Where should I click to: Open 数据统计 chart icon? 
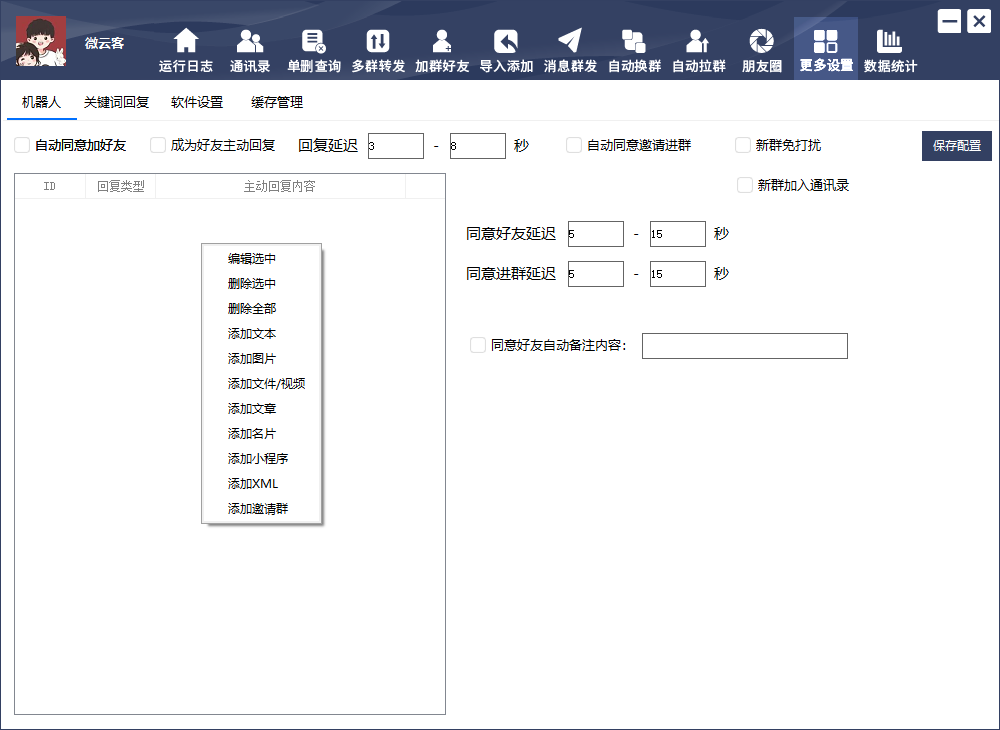890,42
